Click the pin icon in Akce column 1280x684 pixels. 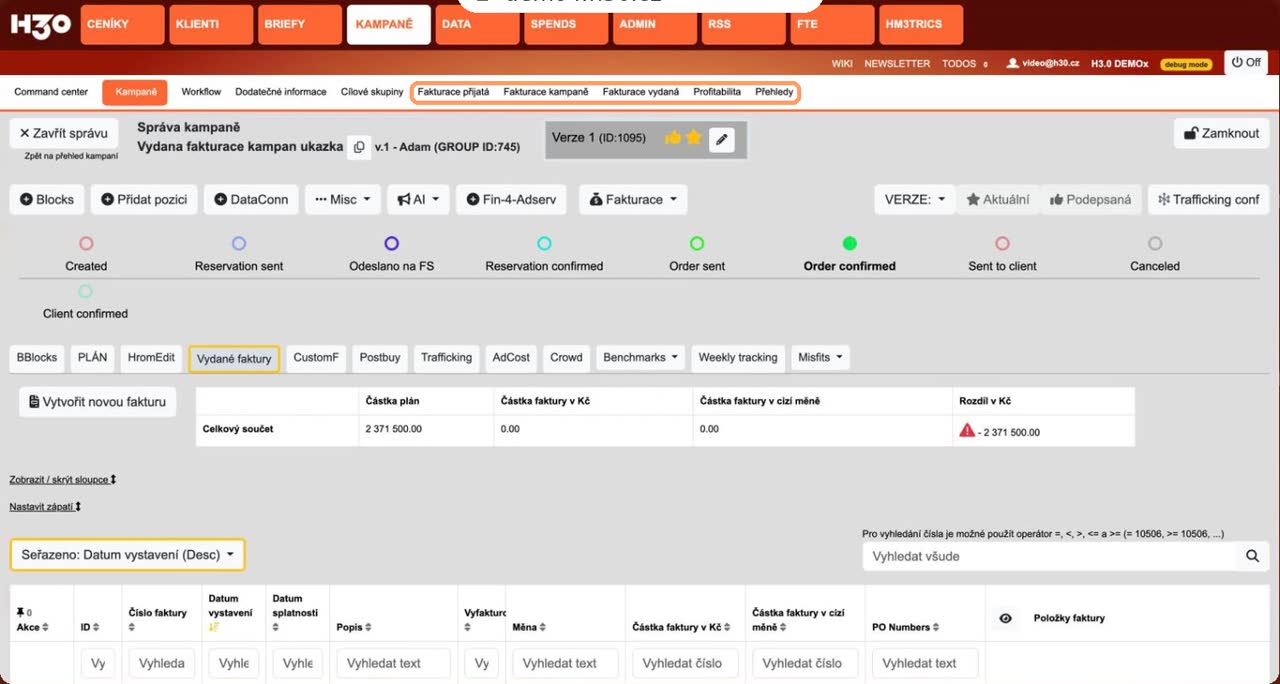(x=20, y=612)
